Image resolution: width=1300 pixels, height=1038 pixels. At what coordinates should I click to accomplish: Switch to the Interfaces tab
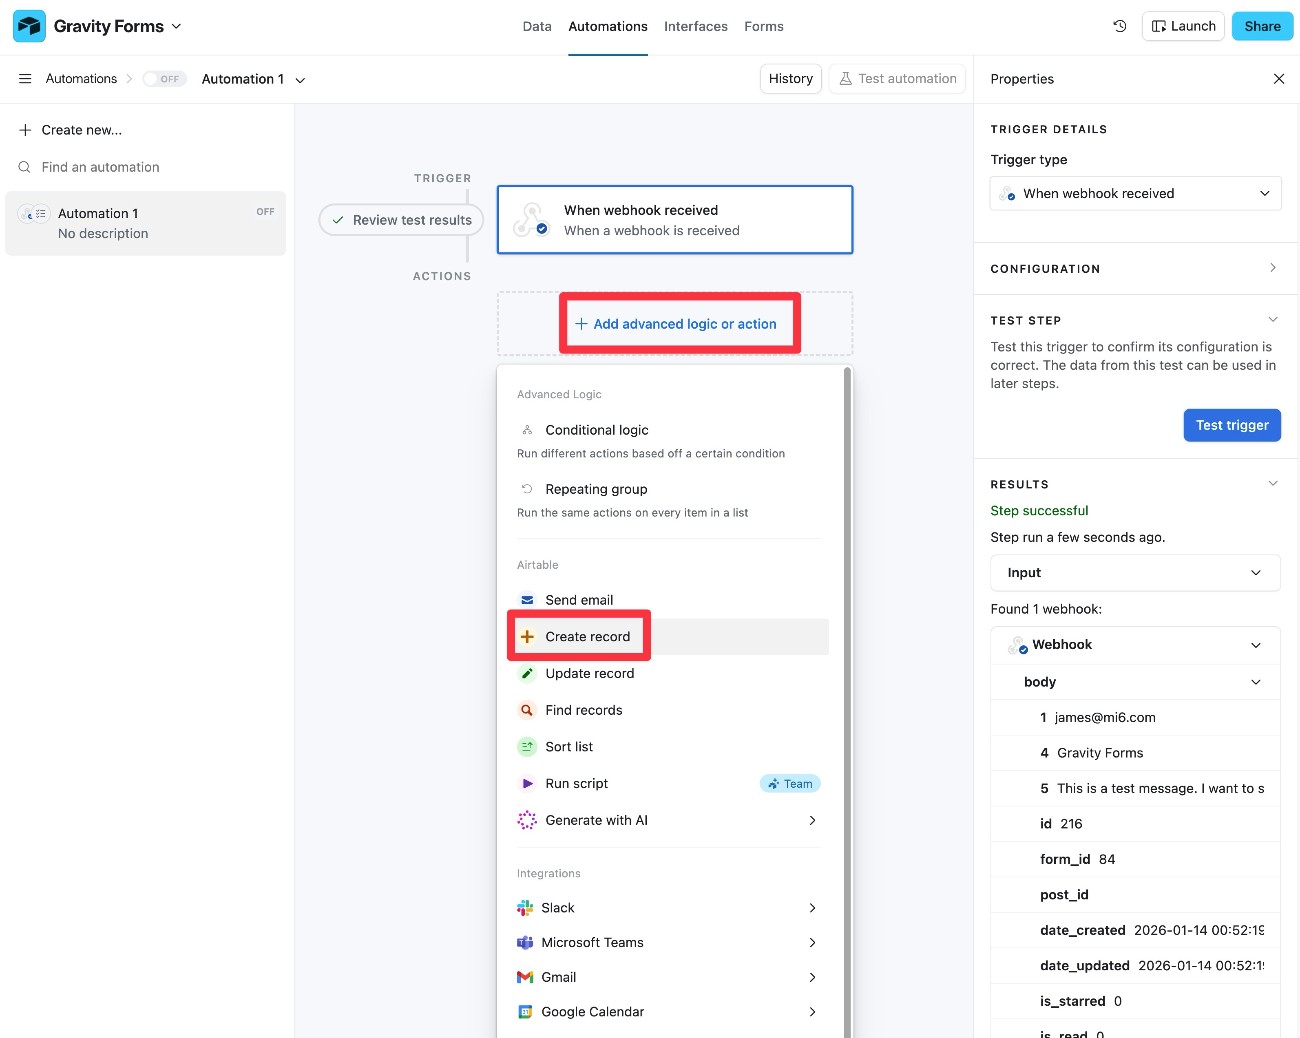click(x=695, y=26)
